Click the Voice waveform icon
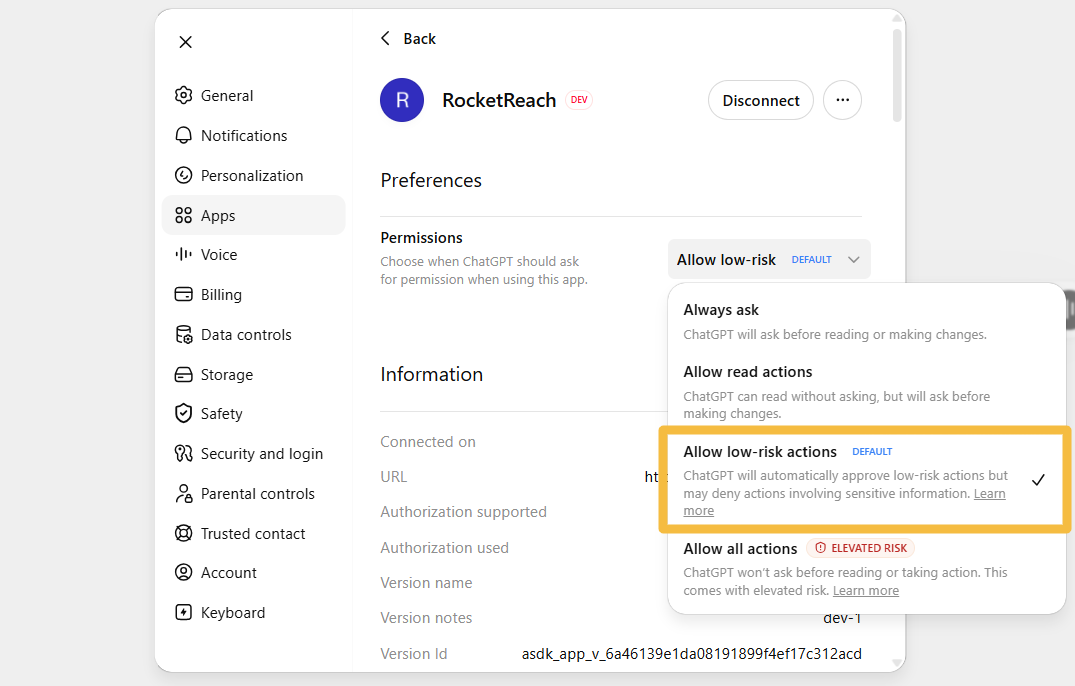The height and width of the screenshot is (686, 1075). [183, 254]
